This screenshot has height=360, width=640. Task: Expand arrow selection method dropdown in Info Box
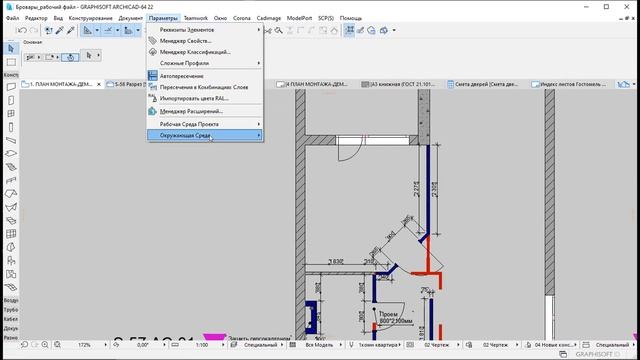click(98, 56)
